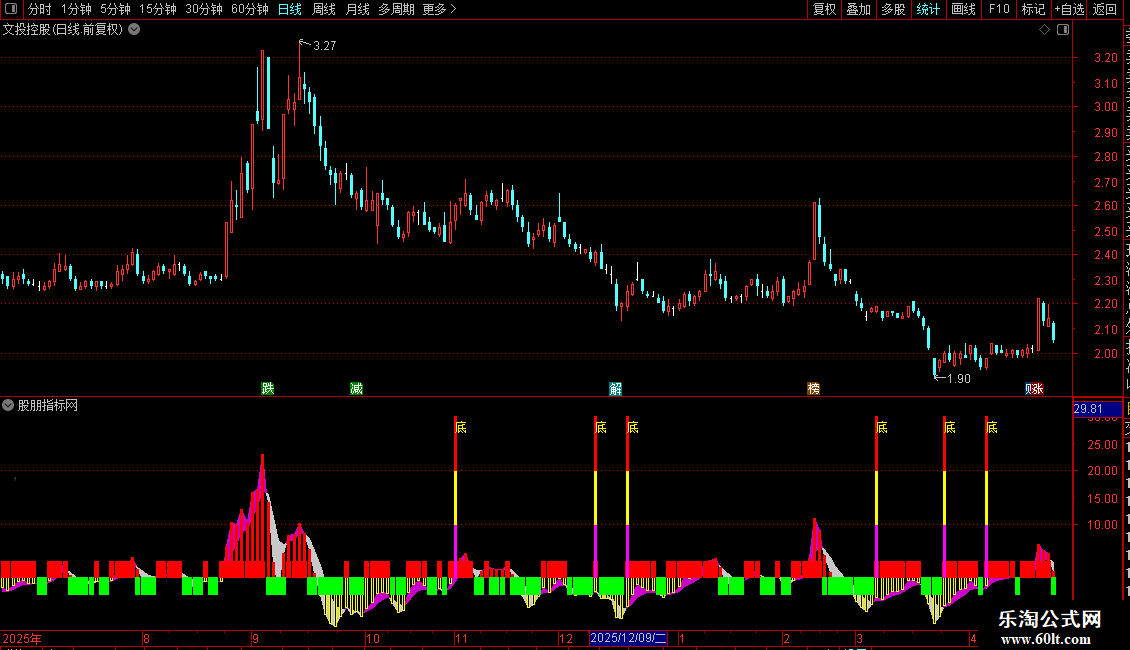Click the 2025/12/09/二 date label
The height and width of the screenshot is (650, 1130).
click(628, 638)
